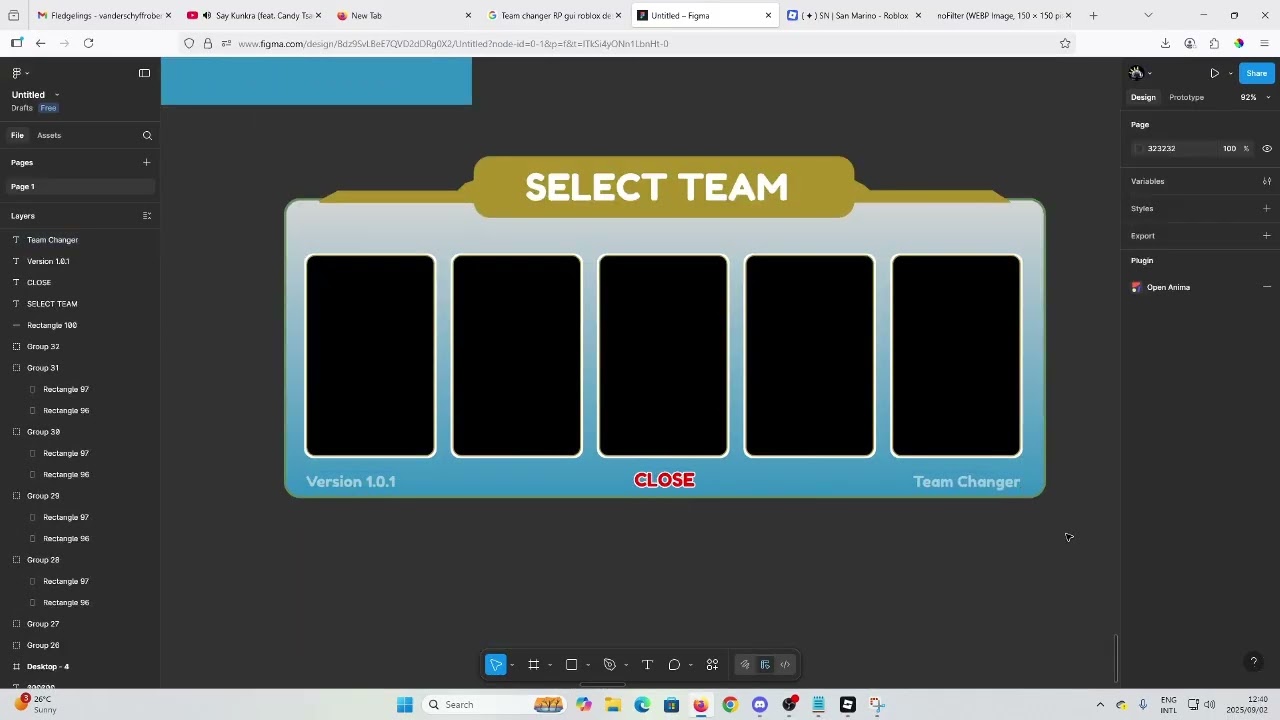Open help question mark button
Image resolution: width=1280 pixels, height=720 pixels.
tap(1253, 662)
